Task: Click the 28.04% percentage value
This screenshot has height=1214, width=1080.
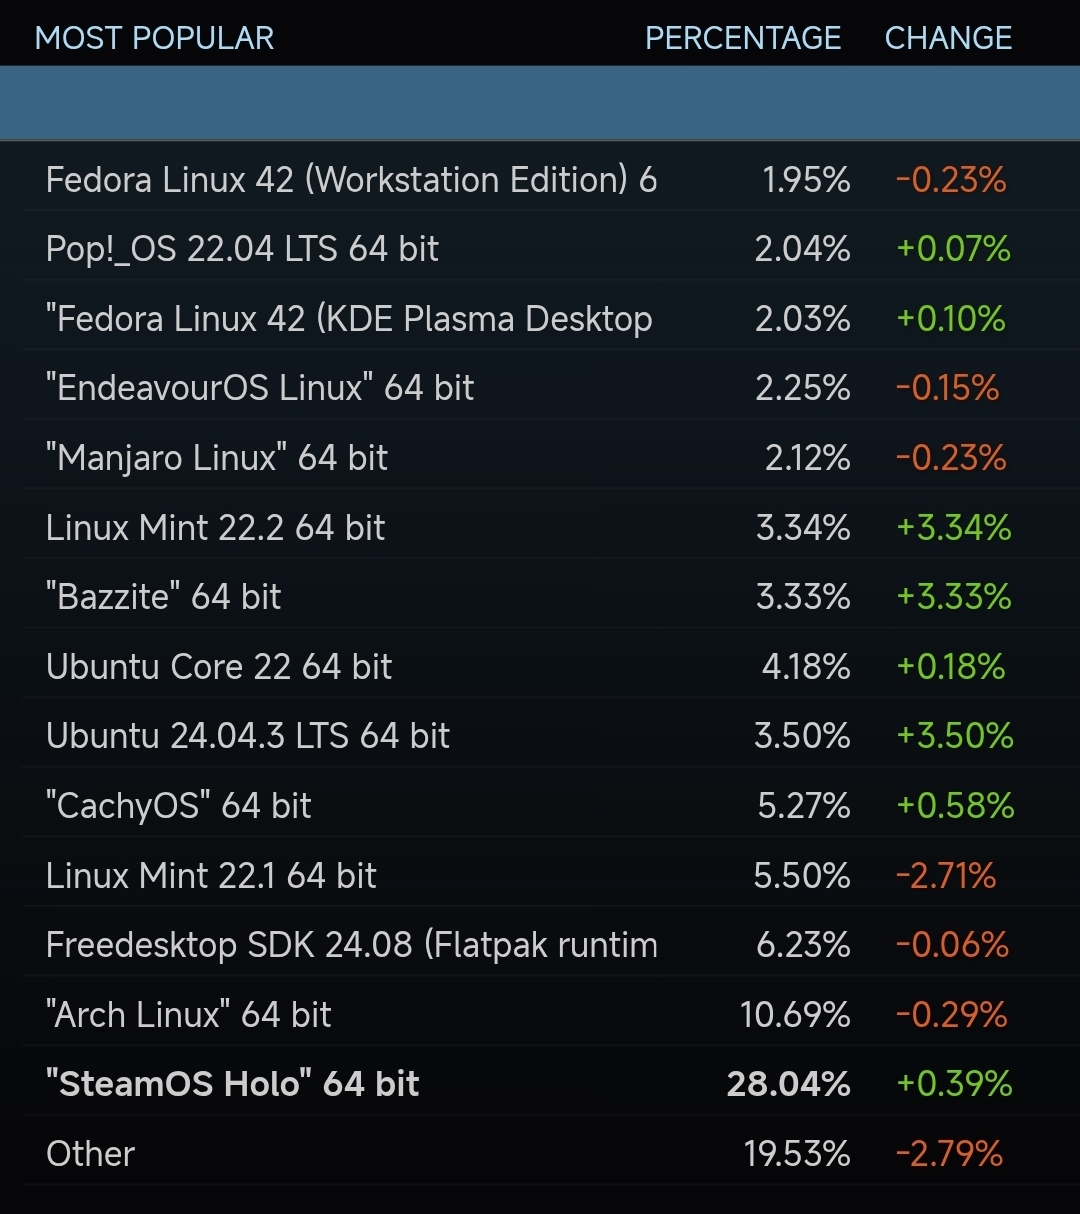Action: [x=788, y=1084]
